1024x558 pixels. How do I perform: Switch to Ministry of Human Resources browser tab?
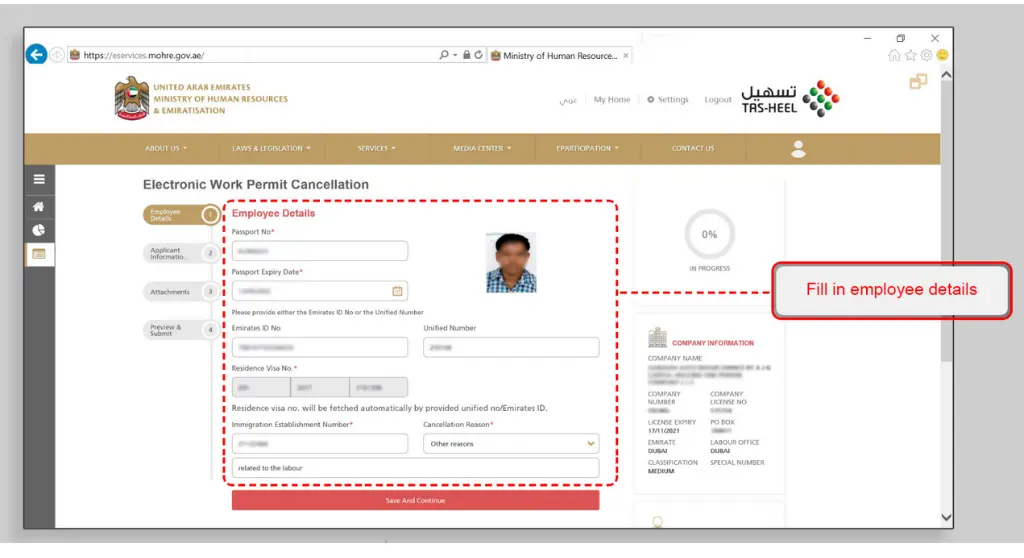click(560, 56)
